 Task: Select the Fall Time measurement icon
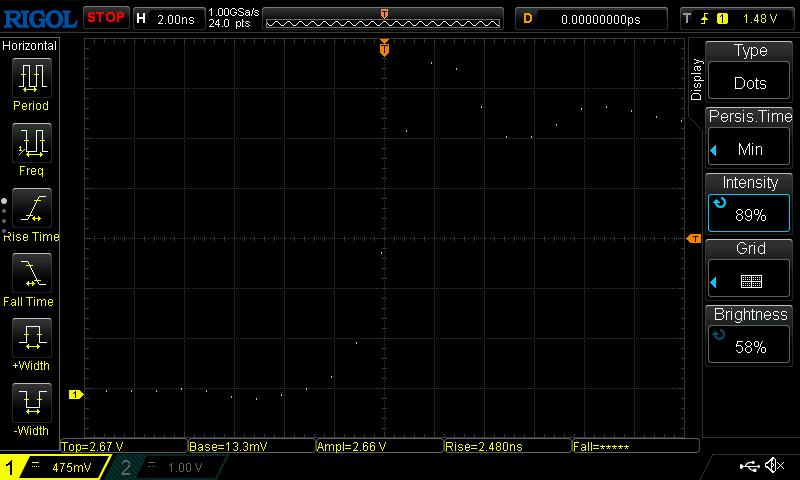[32, 273]
